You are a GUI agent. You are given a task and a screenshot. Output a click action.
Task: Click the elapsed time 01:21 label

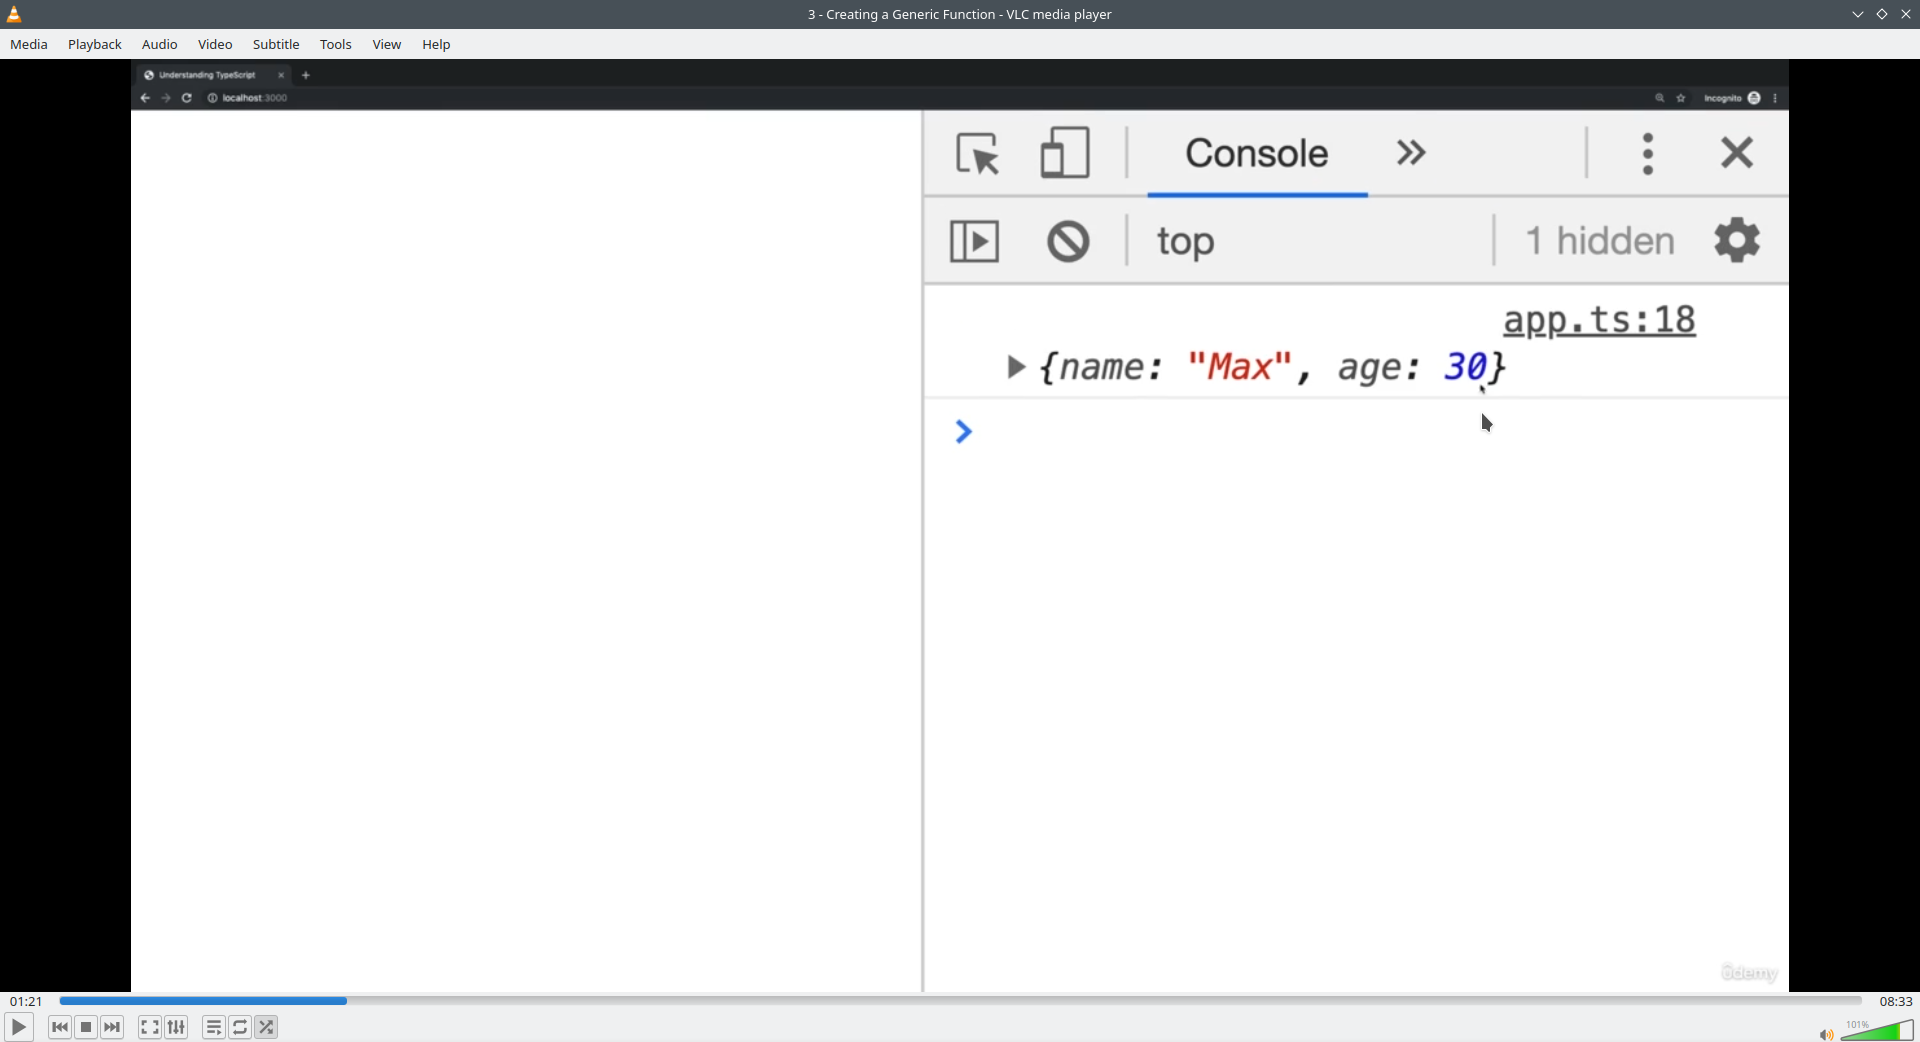coord(26,1001)
